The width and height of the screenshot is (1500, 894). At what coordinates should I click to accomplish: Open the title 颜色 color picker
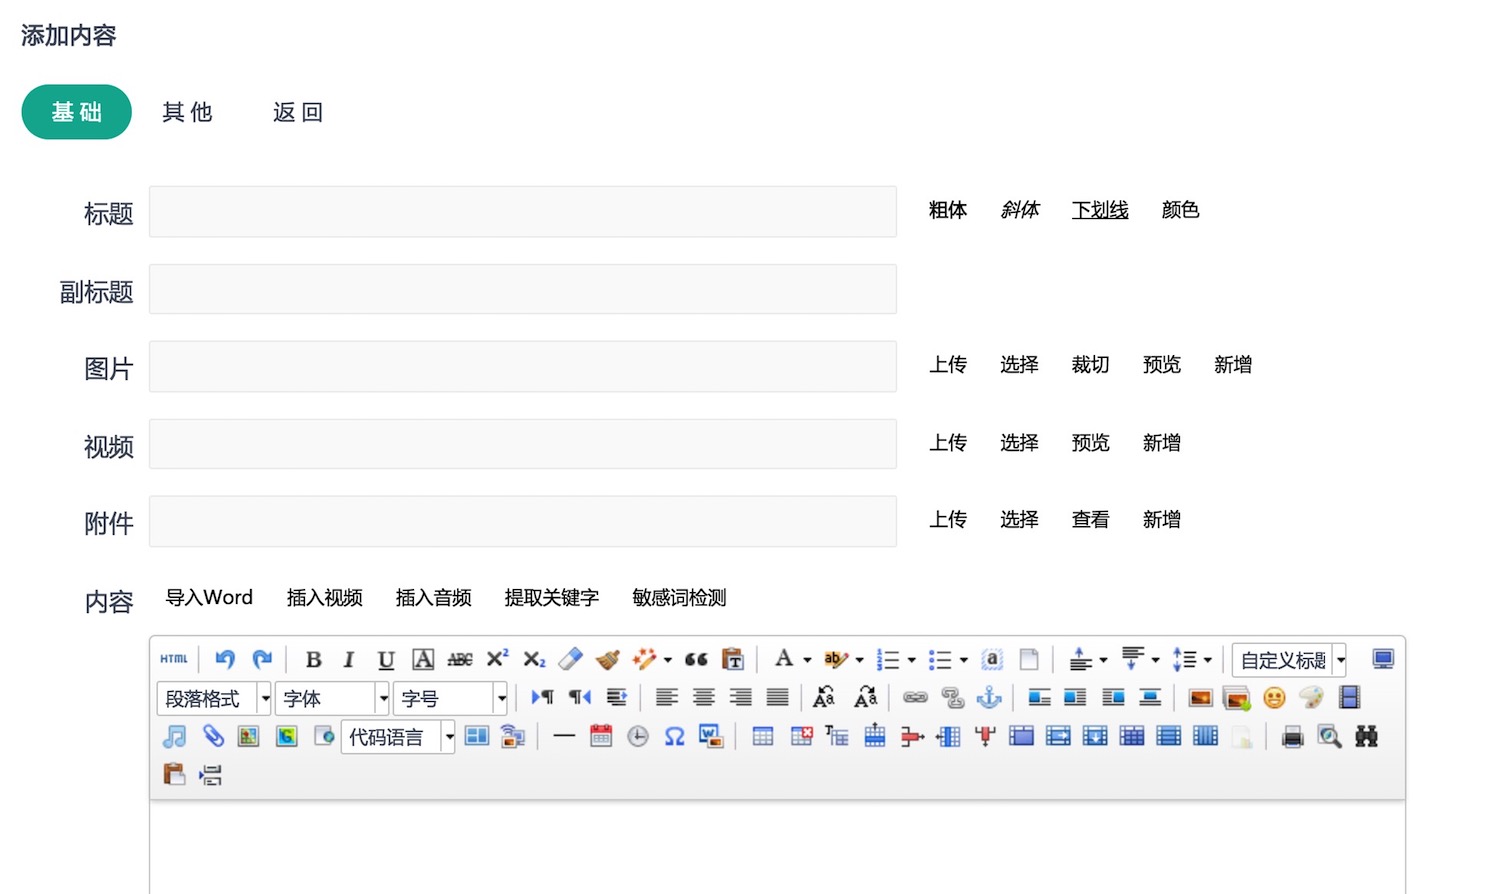1180,210
